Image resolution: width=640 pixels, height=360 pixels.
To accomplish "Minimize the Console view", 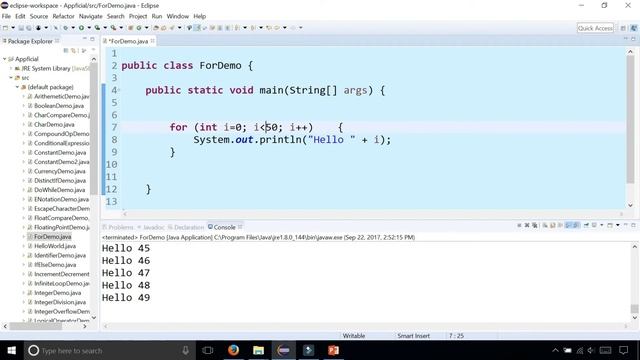I will [x=626, y=225].
